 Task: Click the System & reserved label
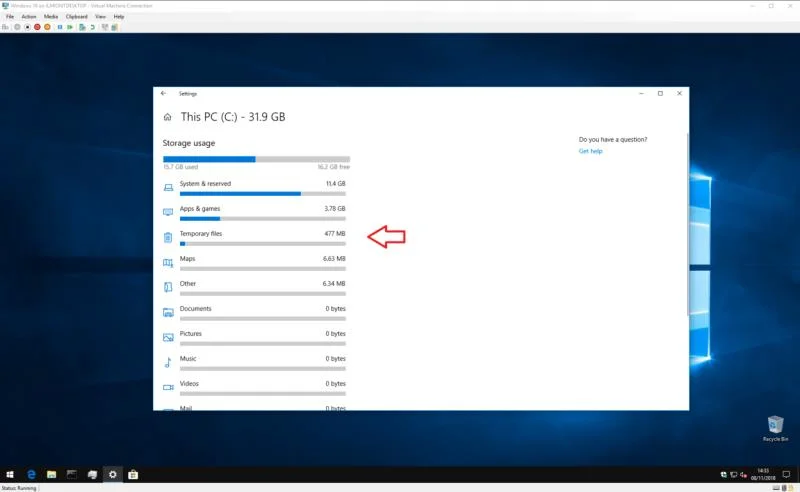(x=205, y=184)
